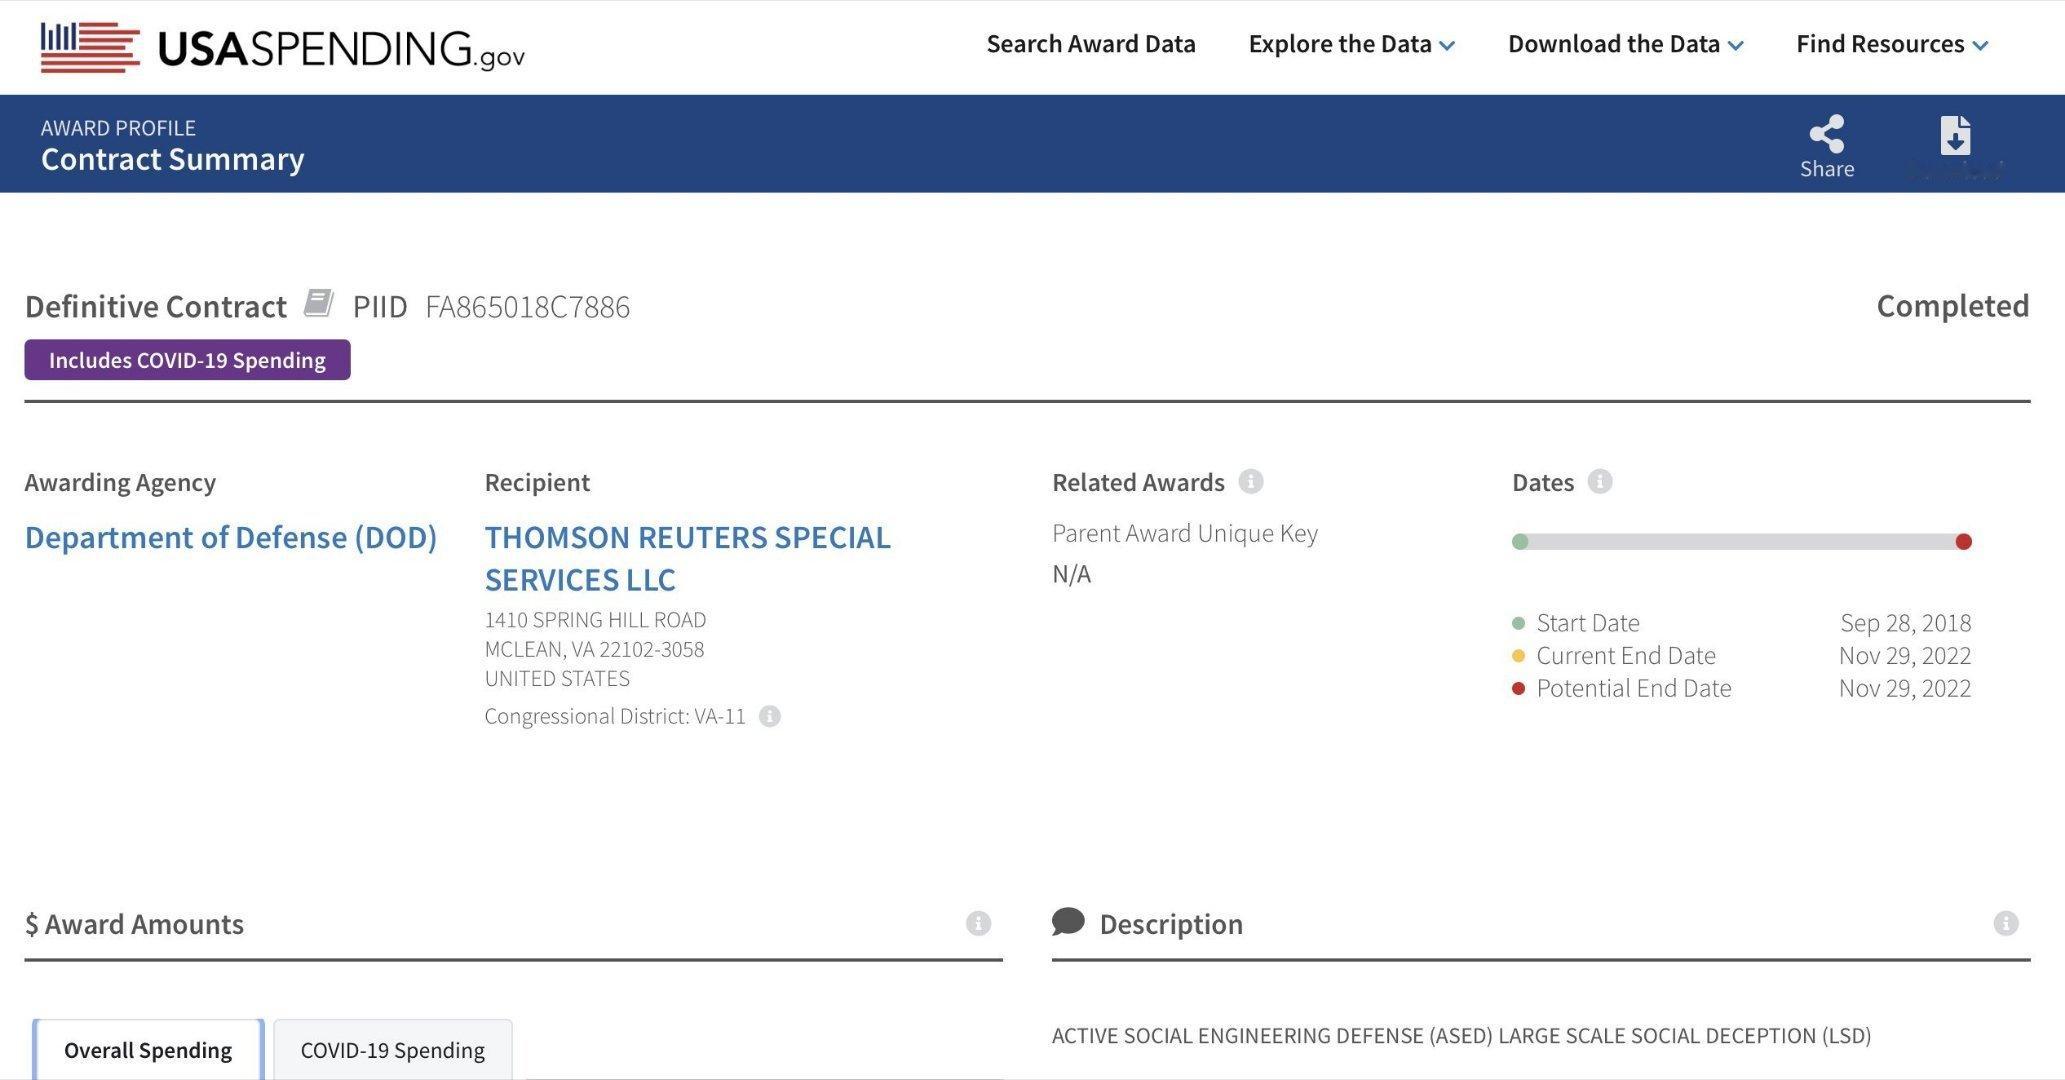Click the info icon next to Congressional District
This screenshot has height=1080, width=2065.
(x=769, y=713)
